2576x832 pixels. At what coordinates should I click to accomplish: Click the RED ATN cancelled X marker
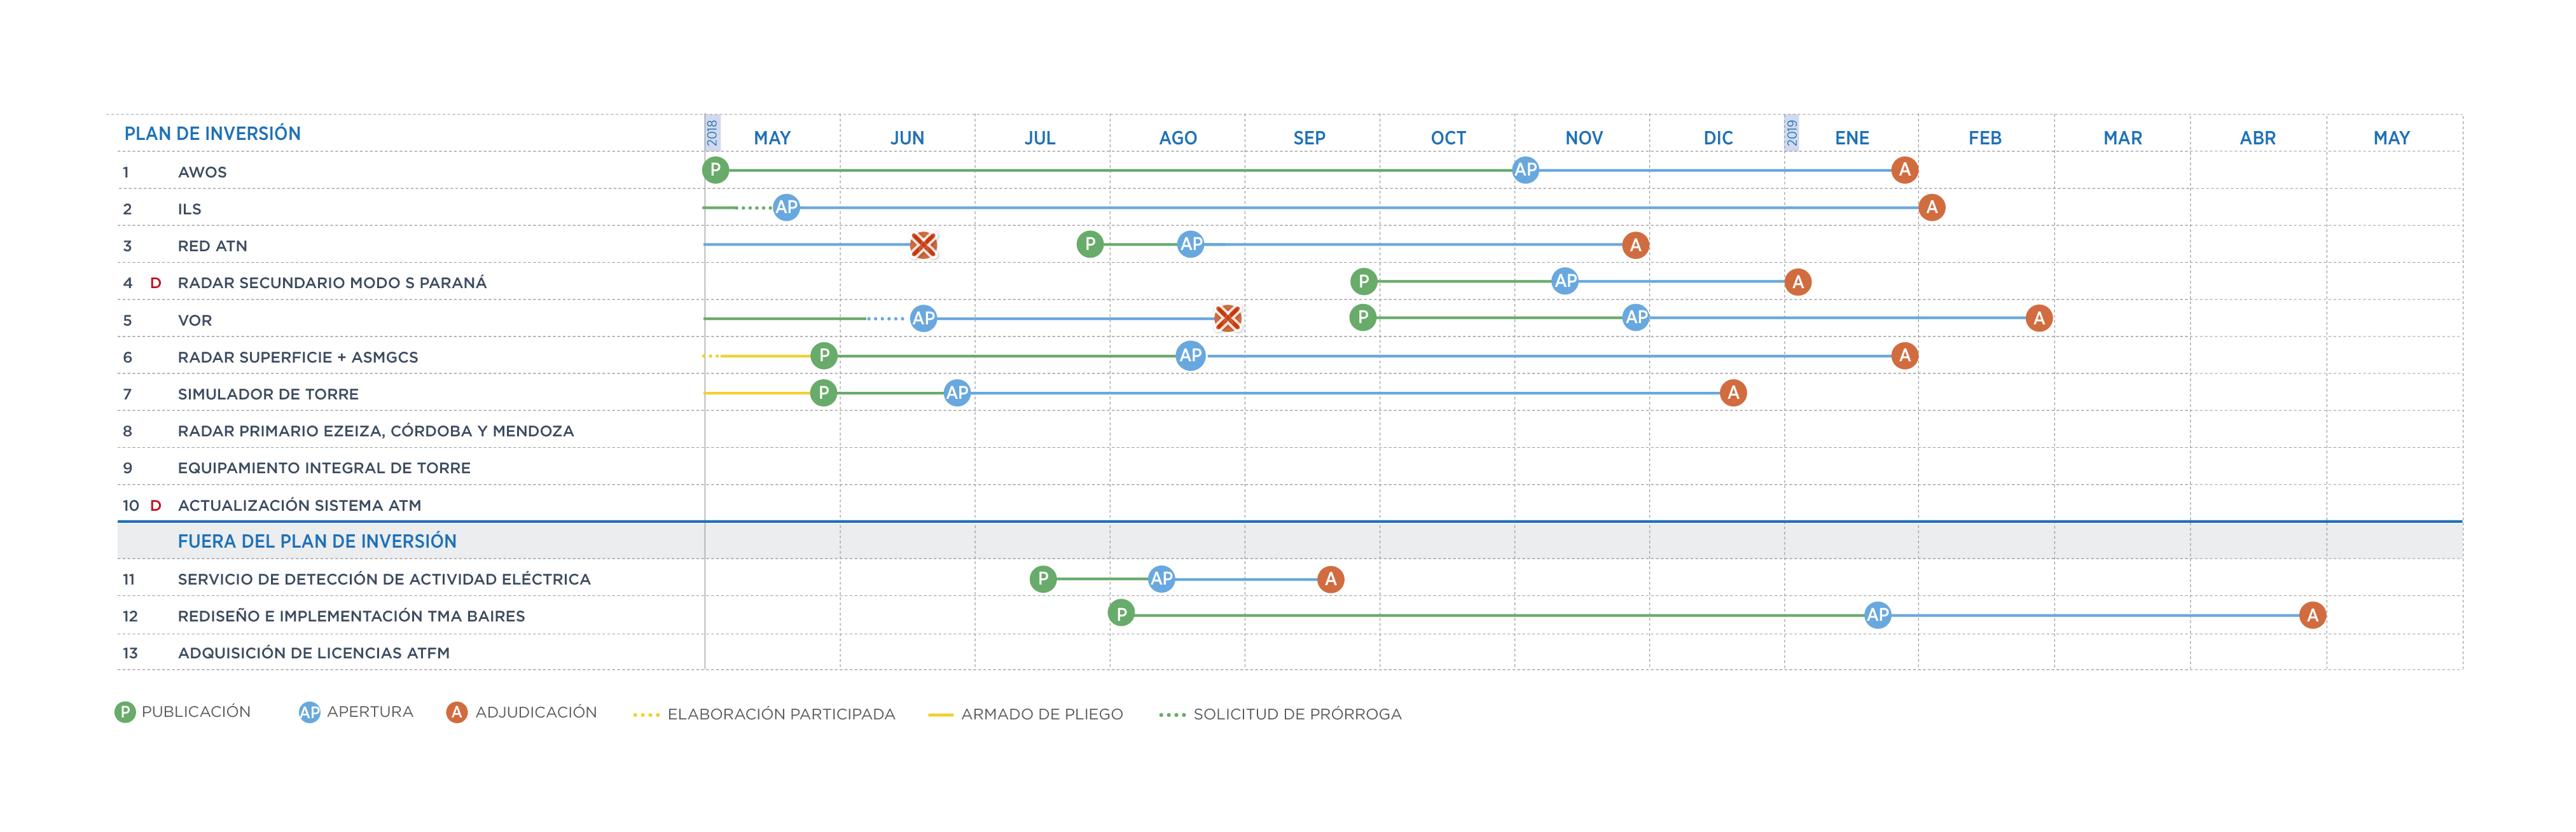pyautogui.click(x=923, y=244)
